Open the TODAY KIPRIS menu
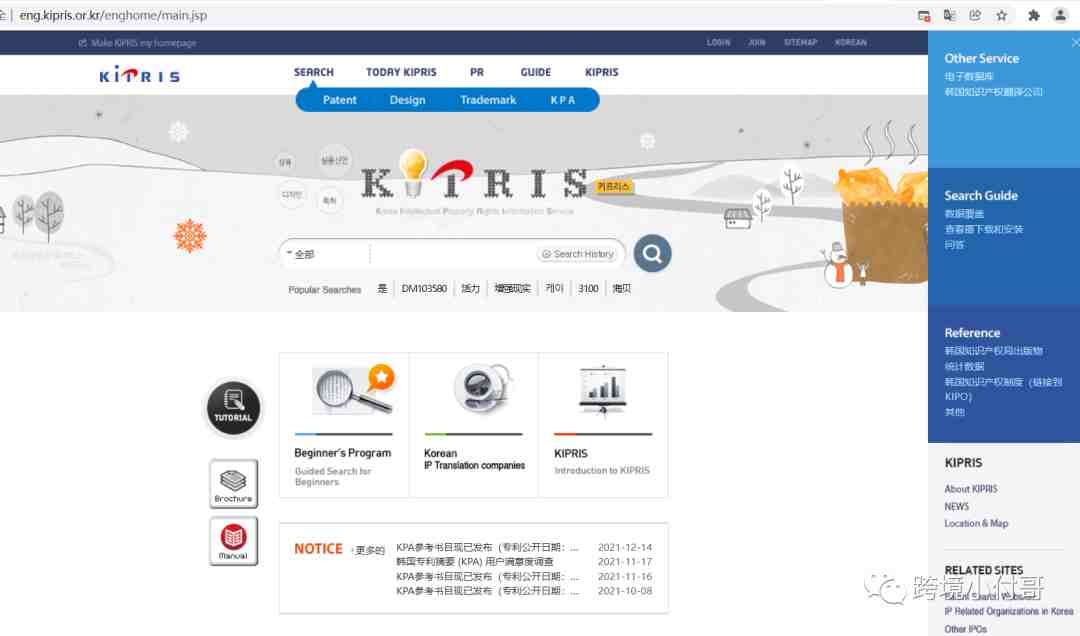This screenshot has height=636, width=1080. click(x=401, y=72)
